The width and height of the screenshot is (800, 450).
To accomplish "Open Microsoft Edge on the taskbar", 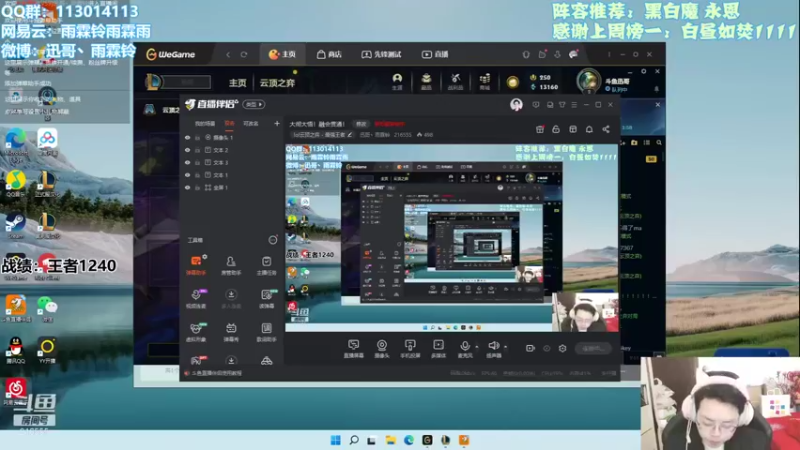I will point(409,440).
